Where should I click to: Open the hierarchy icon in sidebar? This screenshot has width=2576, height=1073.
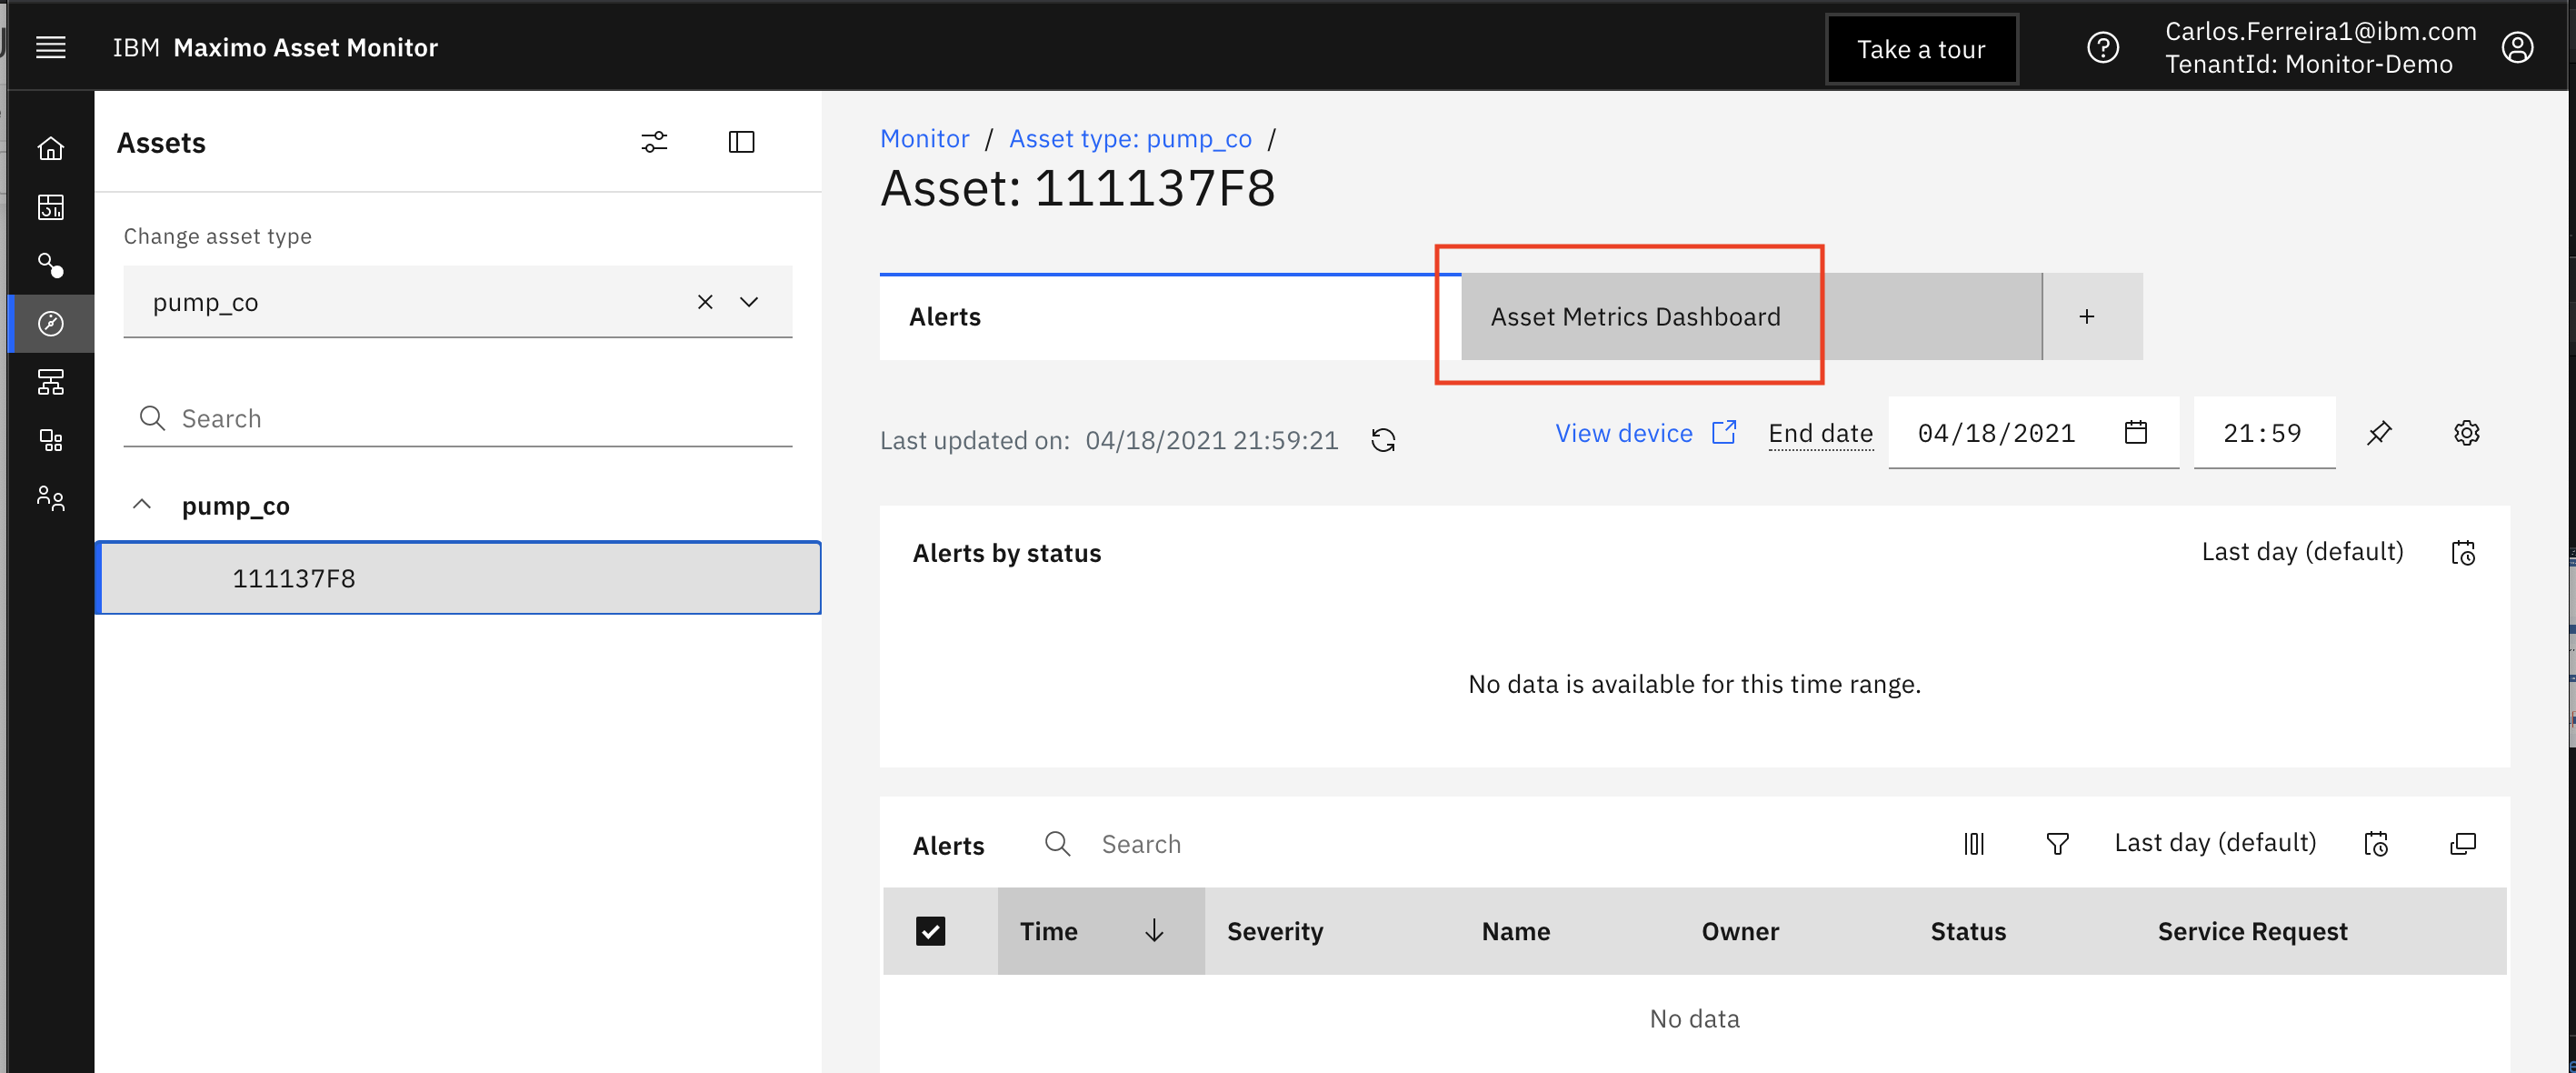(x=51, y=382)
